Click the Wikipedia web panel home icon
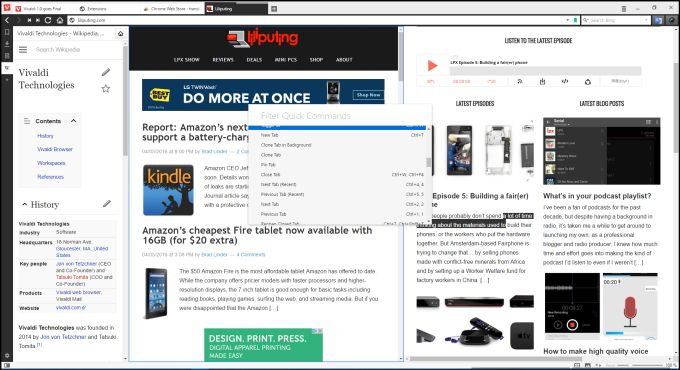The height and width of the screenshot is (370, 680). (121, 33)
